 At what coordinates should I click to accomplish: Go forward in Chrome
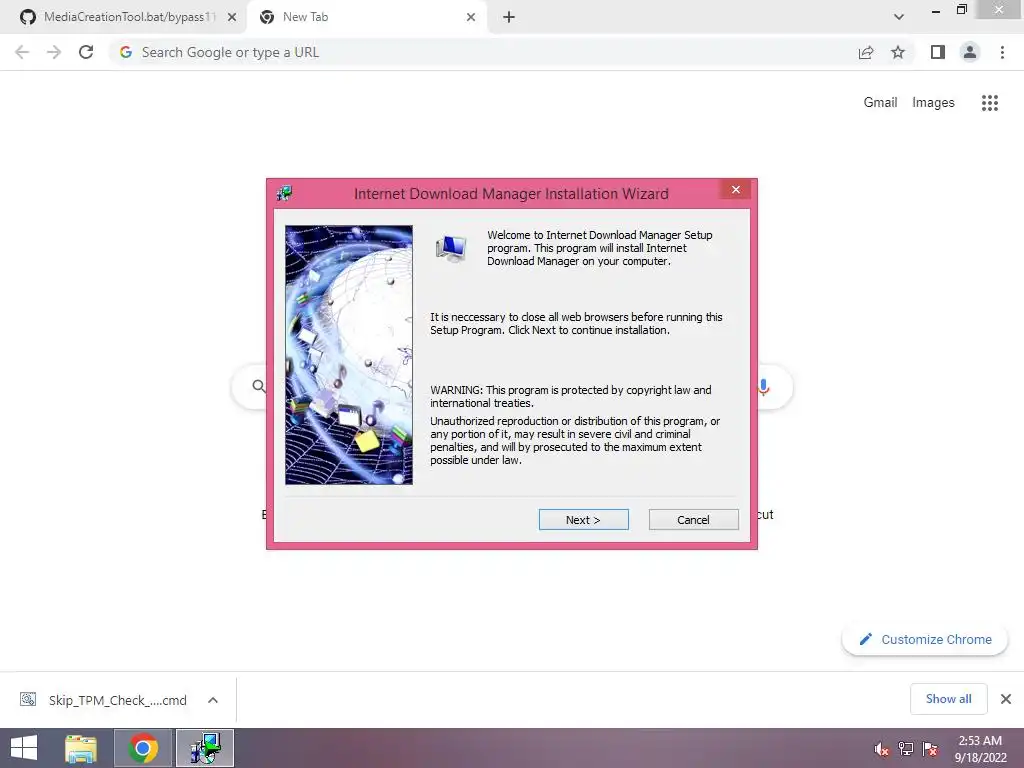(54, 52)
